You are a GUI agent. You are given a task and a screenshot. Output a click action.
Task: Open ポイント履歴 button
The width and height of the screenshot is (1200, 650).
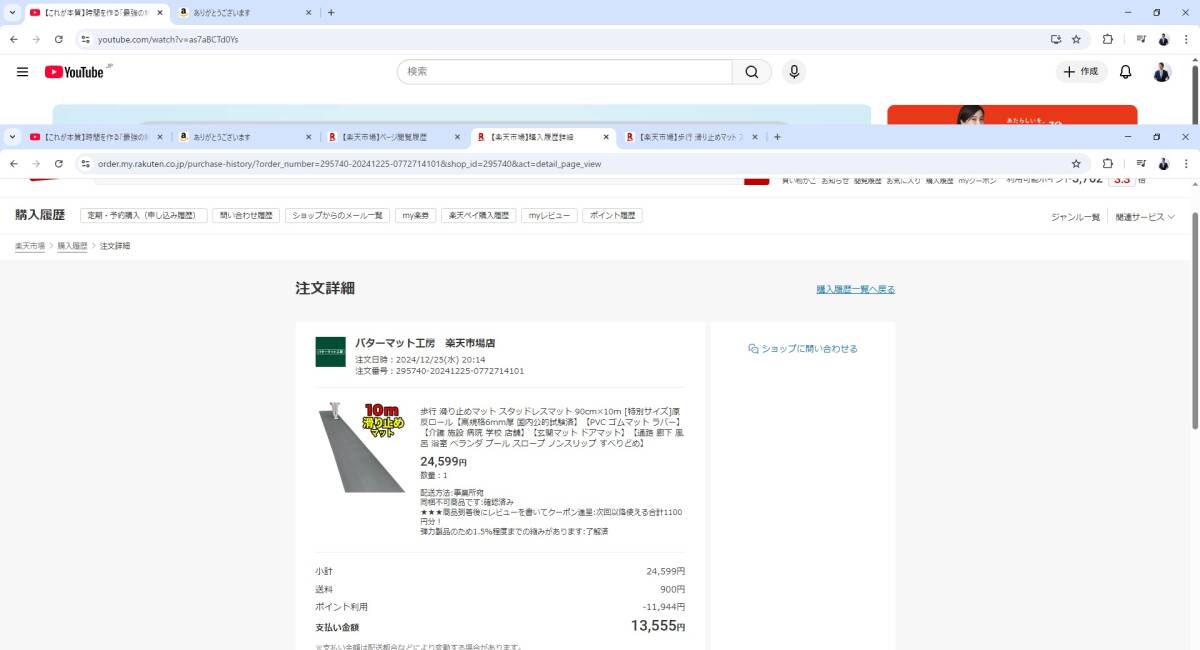[612, 215]
